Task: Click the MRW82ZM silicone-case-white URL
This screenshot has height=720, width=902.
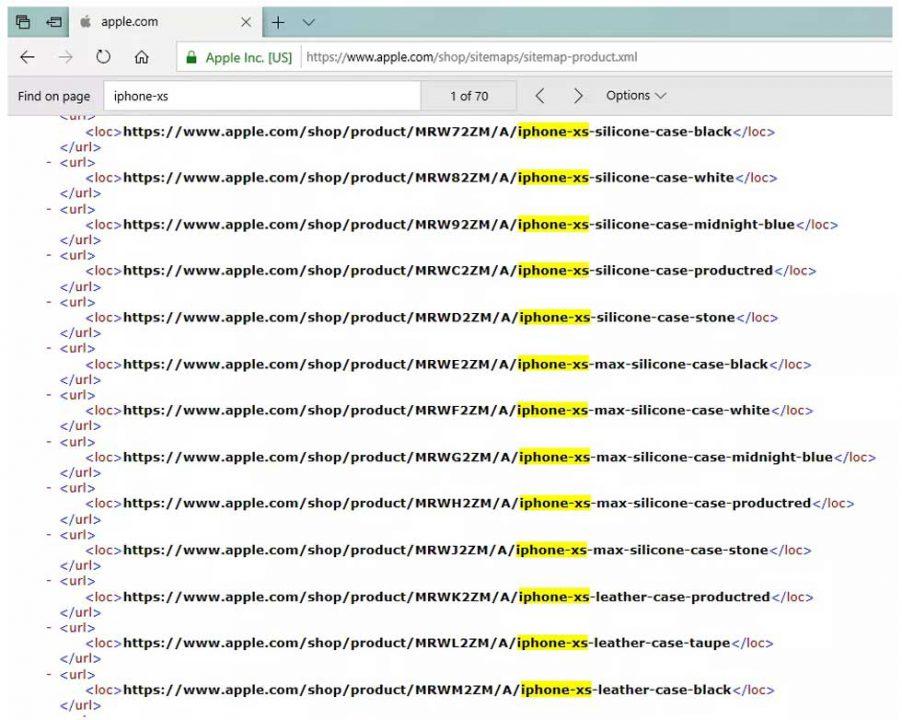Action: tap(429, 178)
